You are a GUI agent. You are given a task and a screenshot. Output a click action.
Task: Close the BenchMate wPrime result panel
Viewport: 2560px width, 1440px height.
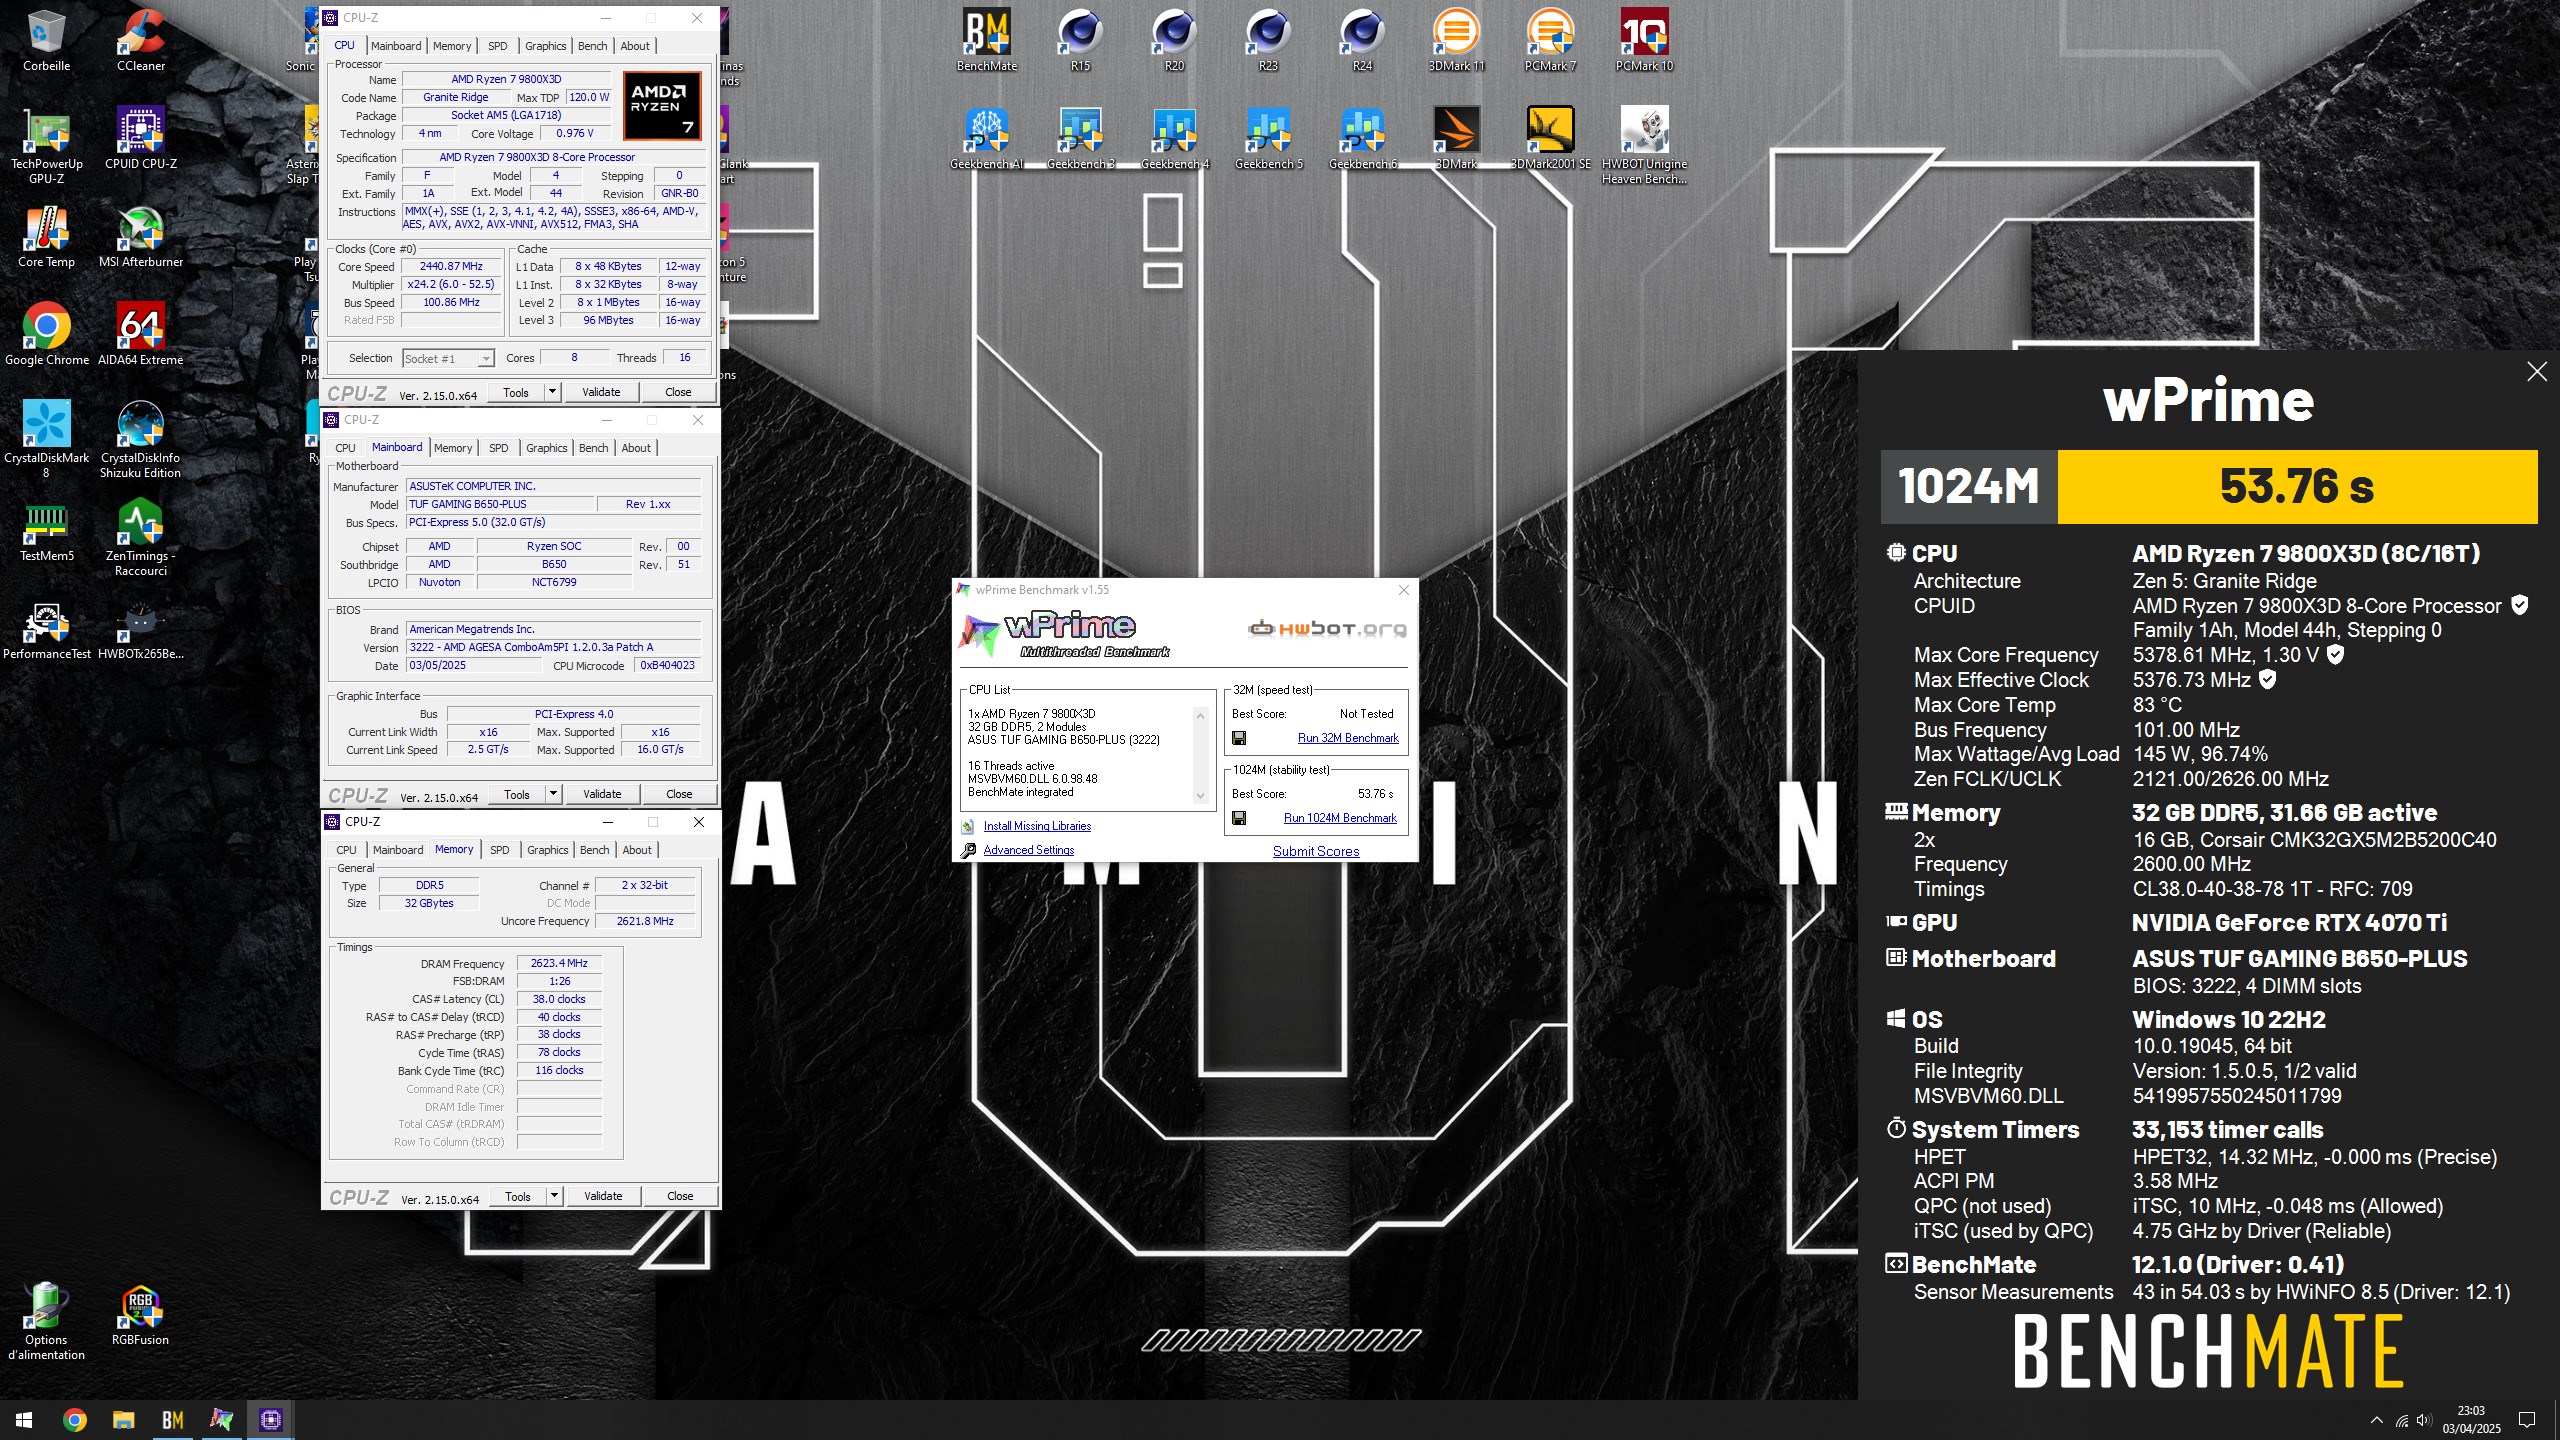[x=2537, y=372]
